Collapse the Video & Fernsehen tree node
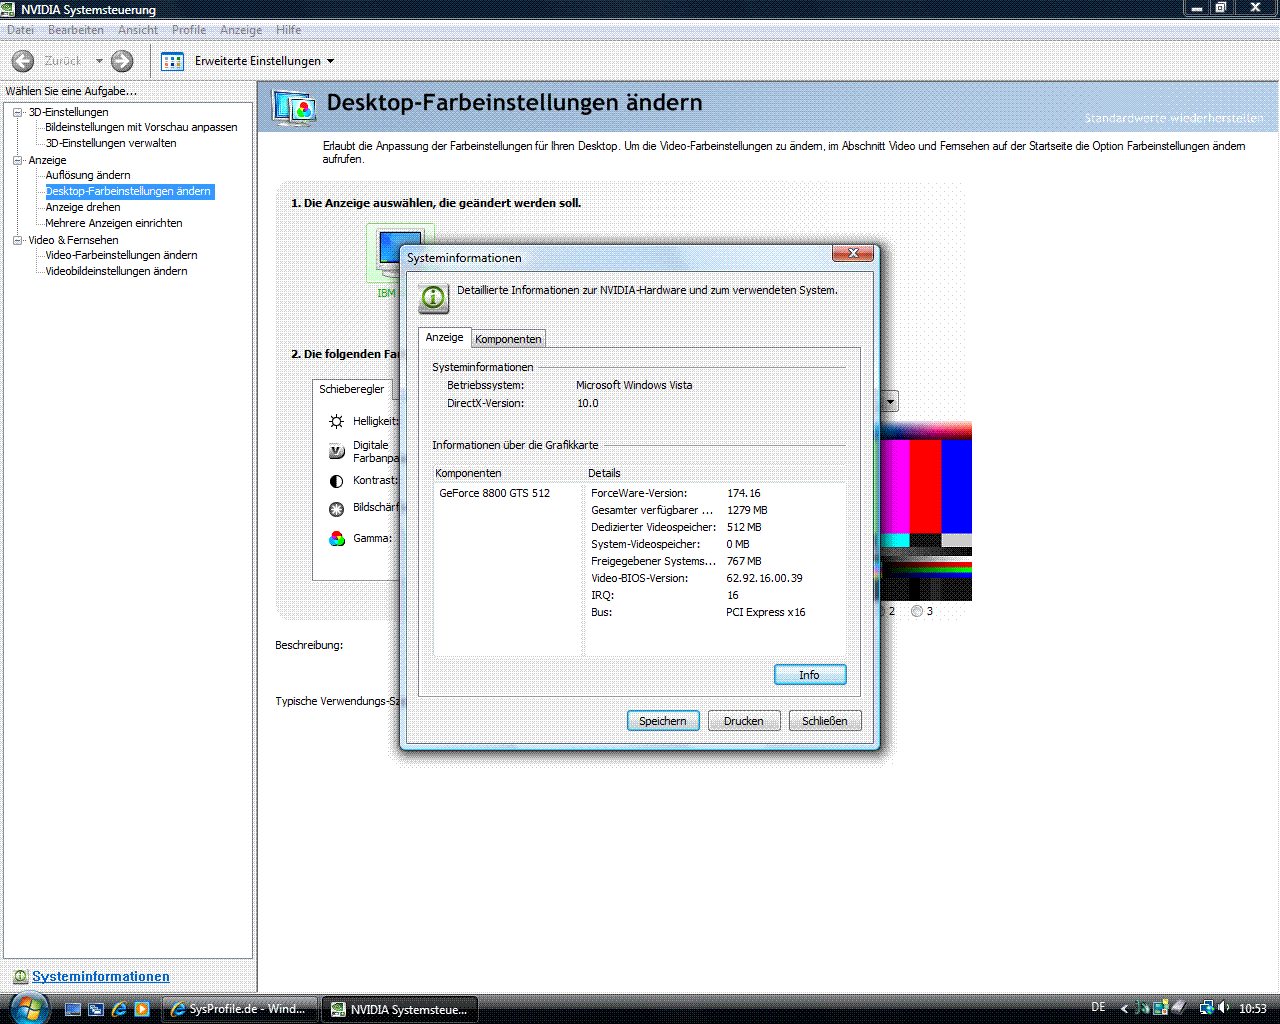 18,240
